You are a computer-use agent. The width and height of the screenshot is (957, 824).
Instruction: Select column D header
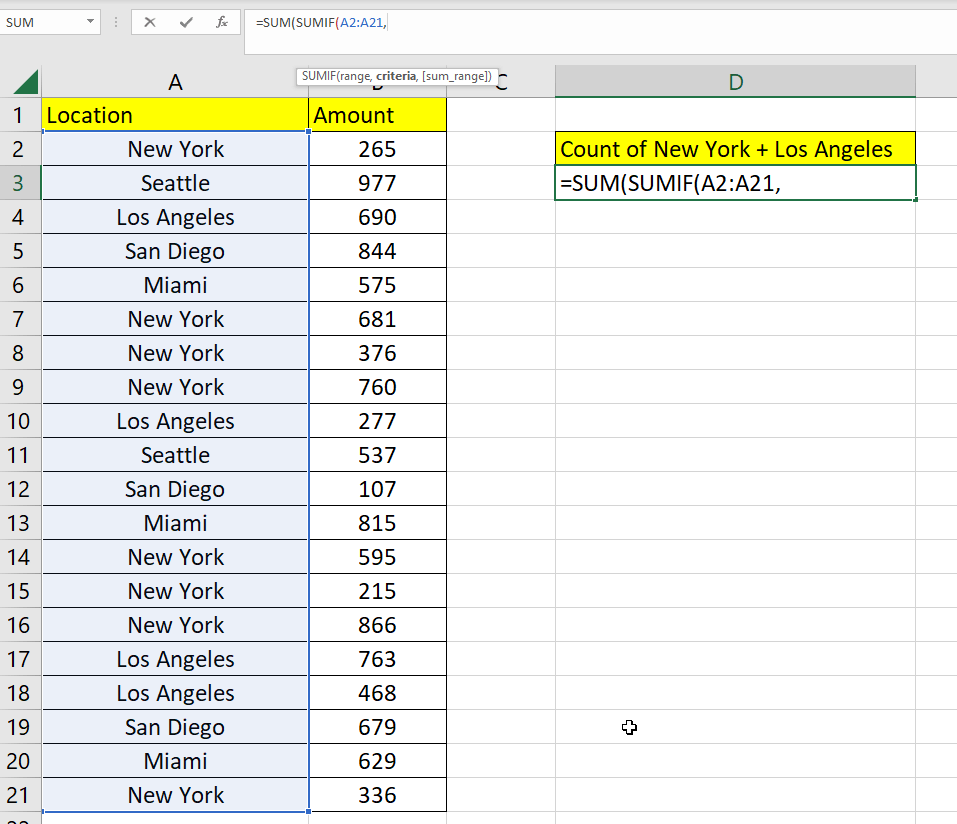point(735,81)
